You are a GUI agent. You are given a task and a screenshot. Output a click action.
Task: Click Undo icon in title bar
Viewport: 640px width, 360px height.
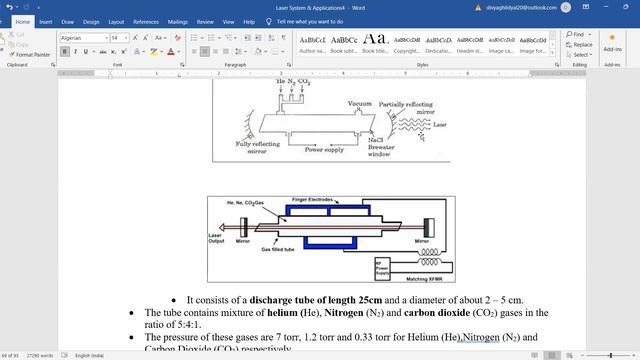9,7
